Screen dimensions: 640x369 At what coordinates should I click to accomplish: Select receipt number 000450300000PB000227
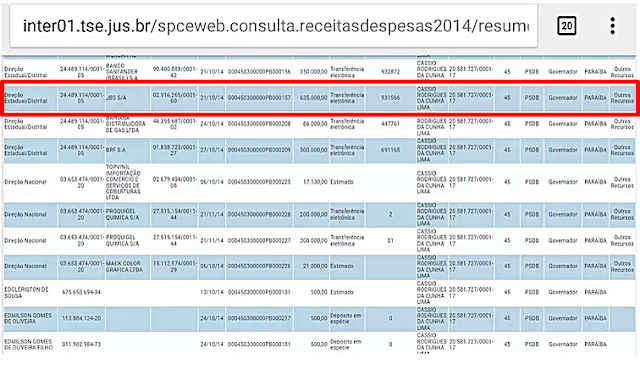(259, 241)
